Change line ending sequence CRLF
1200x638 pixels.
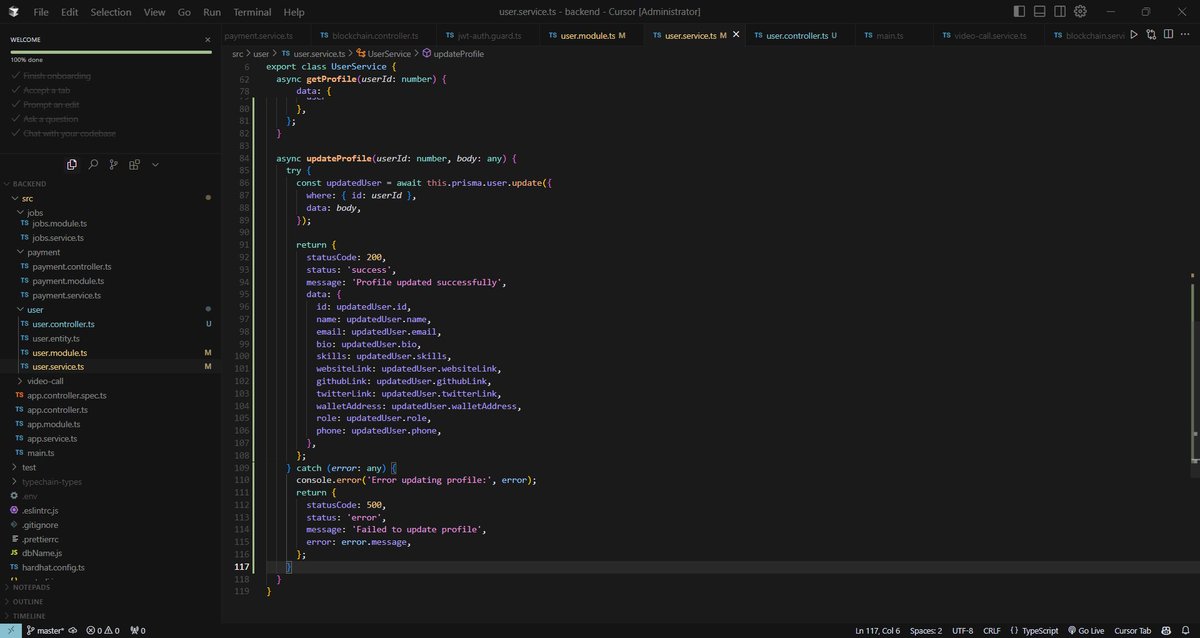coord(991,630)
